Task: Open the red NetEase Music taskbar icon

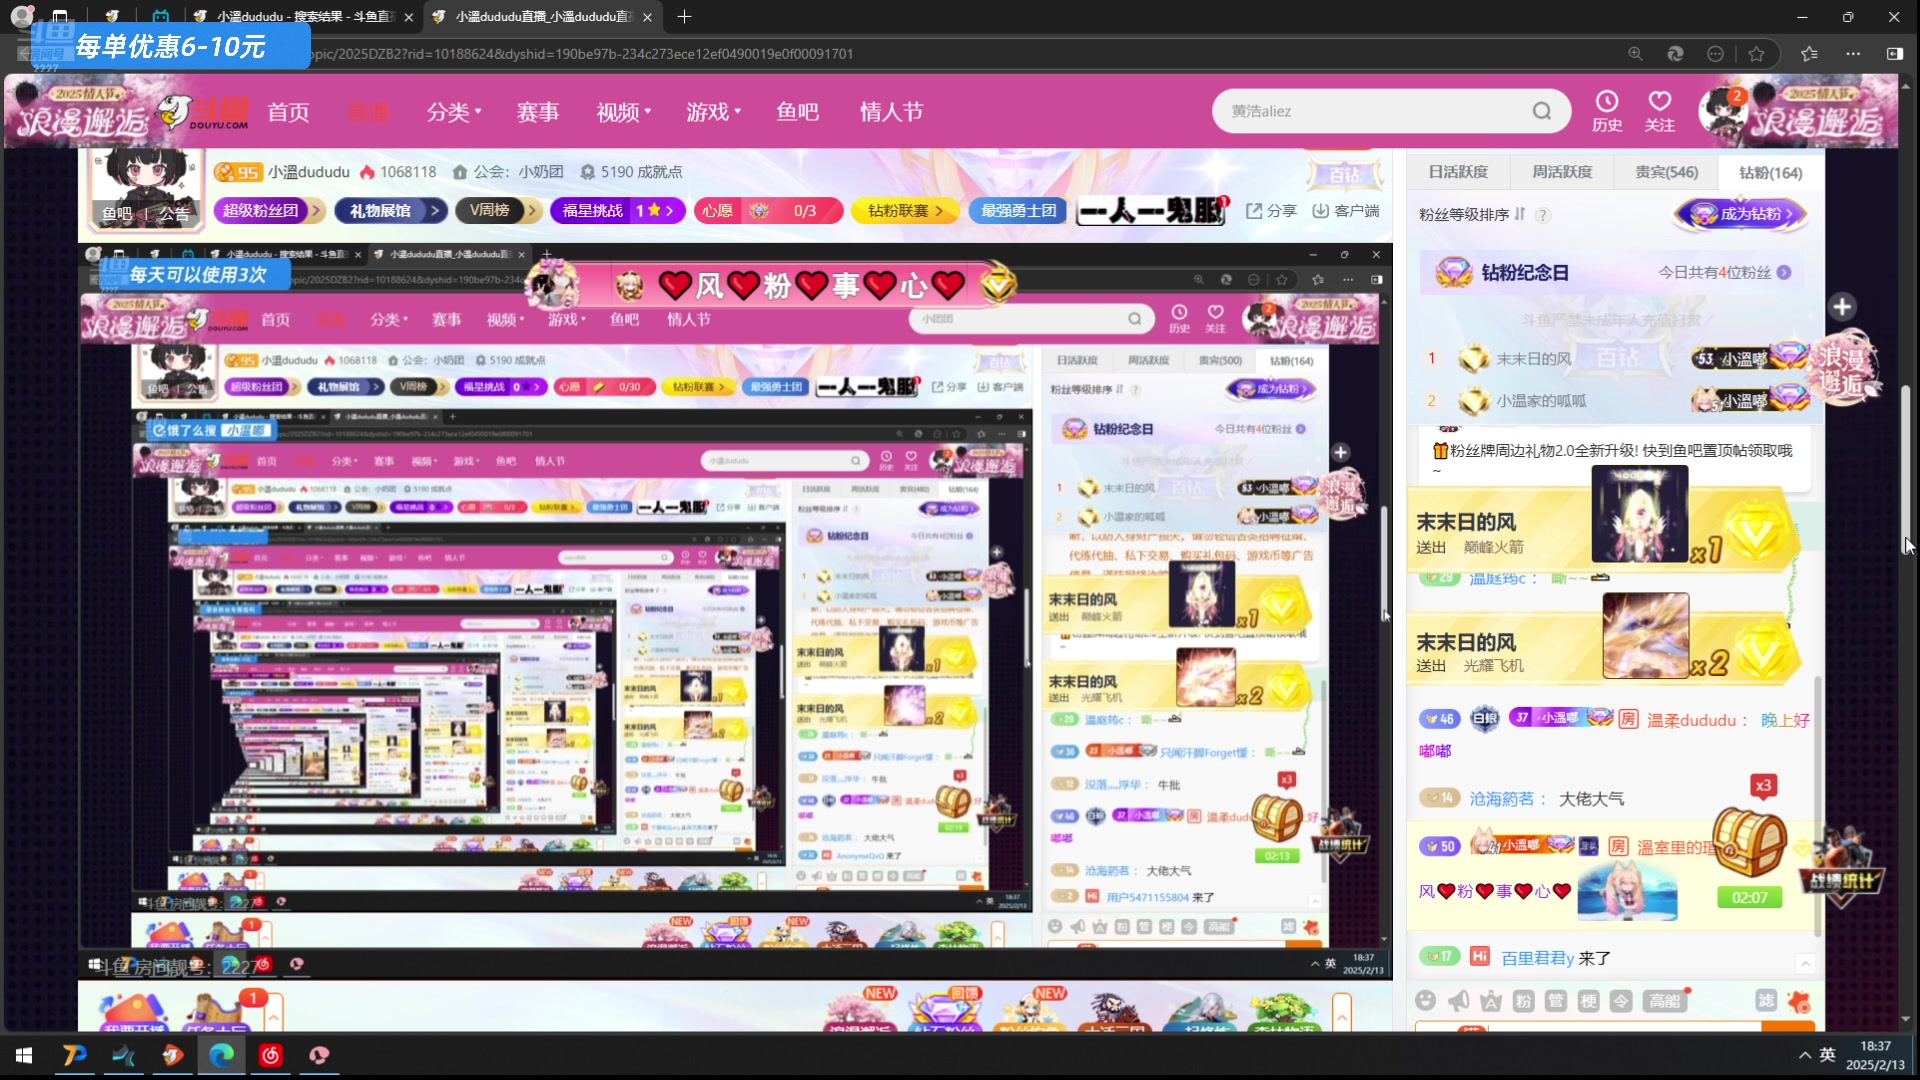Action: (x=271, y=1055)
